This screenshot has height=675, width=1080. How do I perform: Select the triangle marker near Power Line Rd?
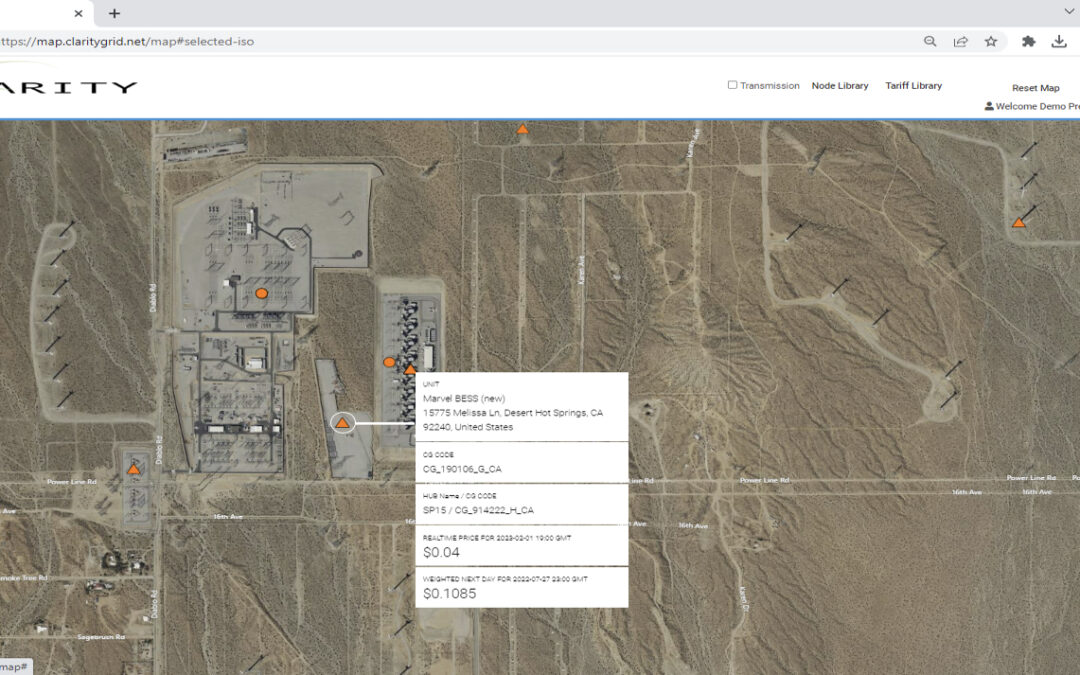[134, 470]
